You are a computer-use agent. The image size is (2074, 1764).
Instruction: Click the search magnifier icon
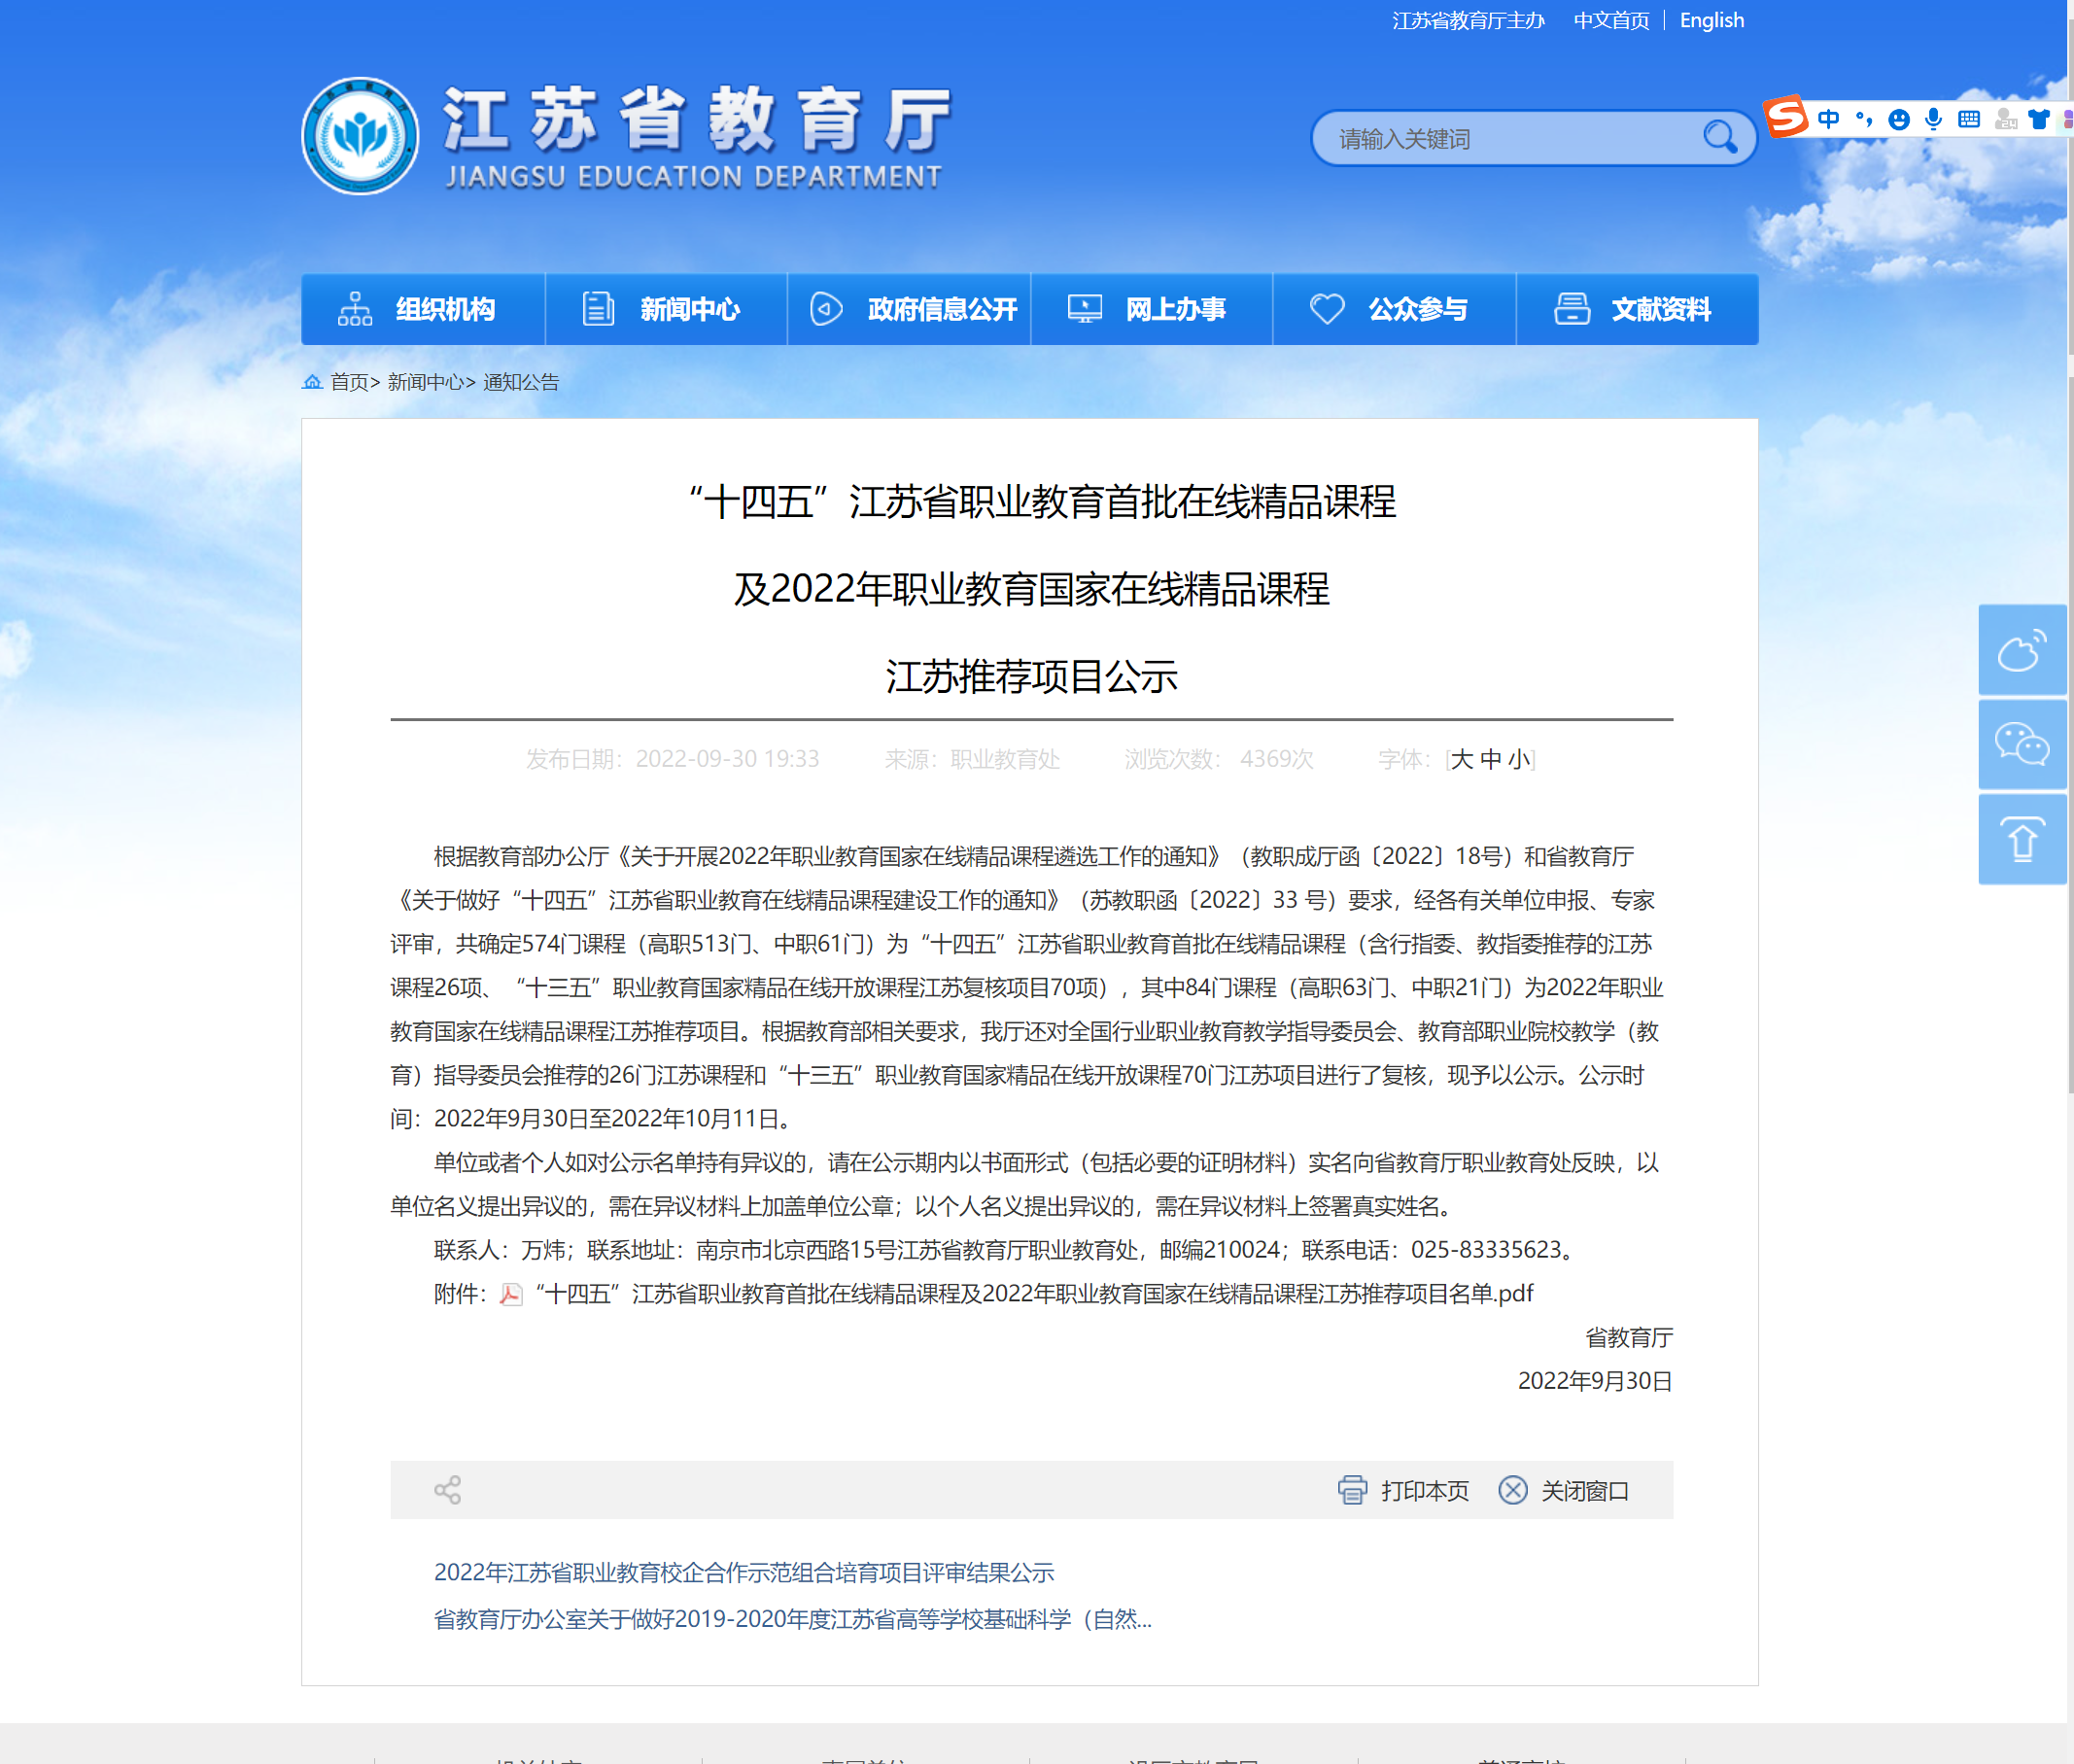1720,137
